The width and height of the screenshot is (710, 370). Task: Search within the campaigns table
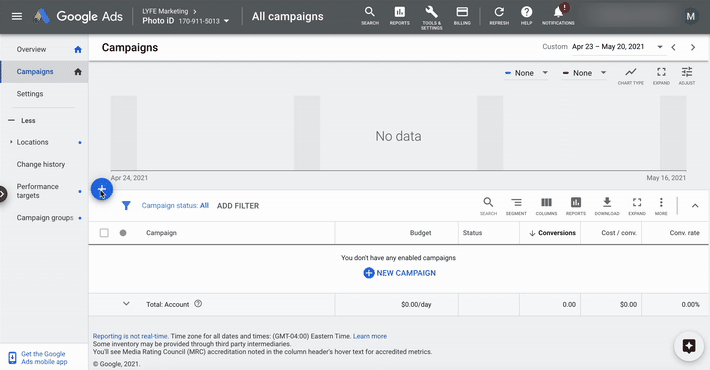(488, 206)
